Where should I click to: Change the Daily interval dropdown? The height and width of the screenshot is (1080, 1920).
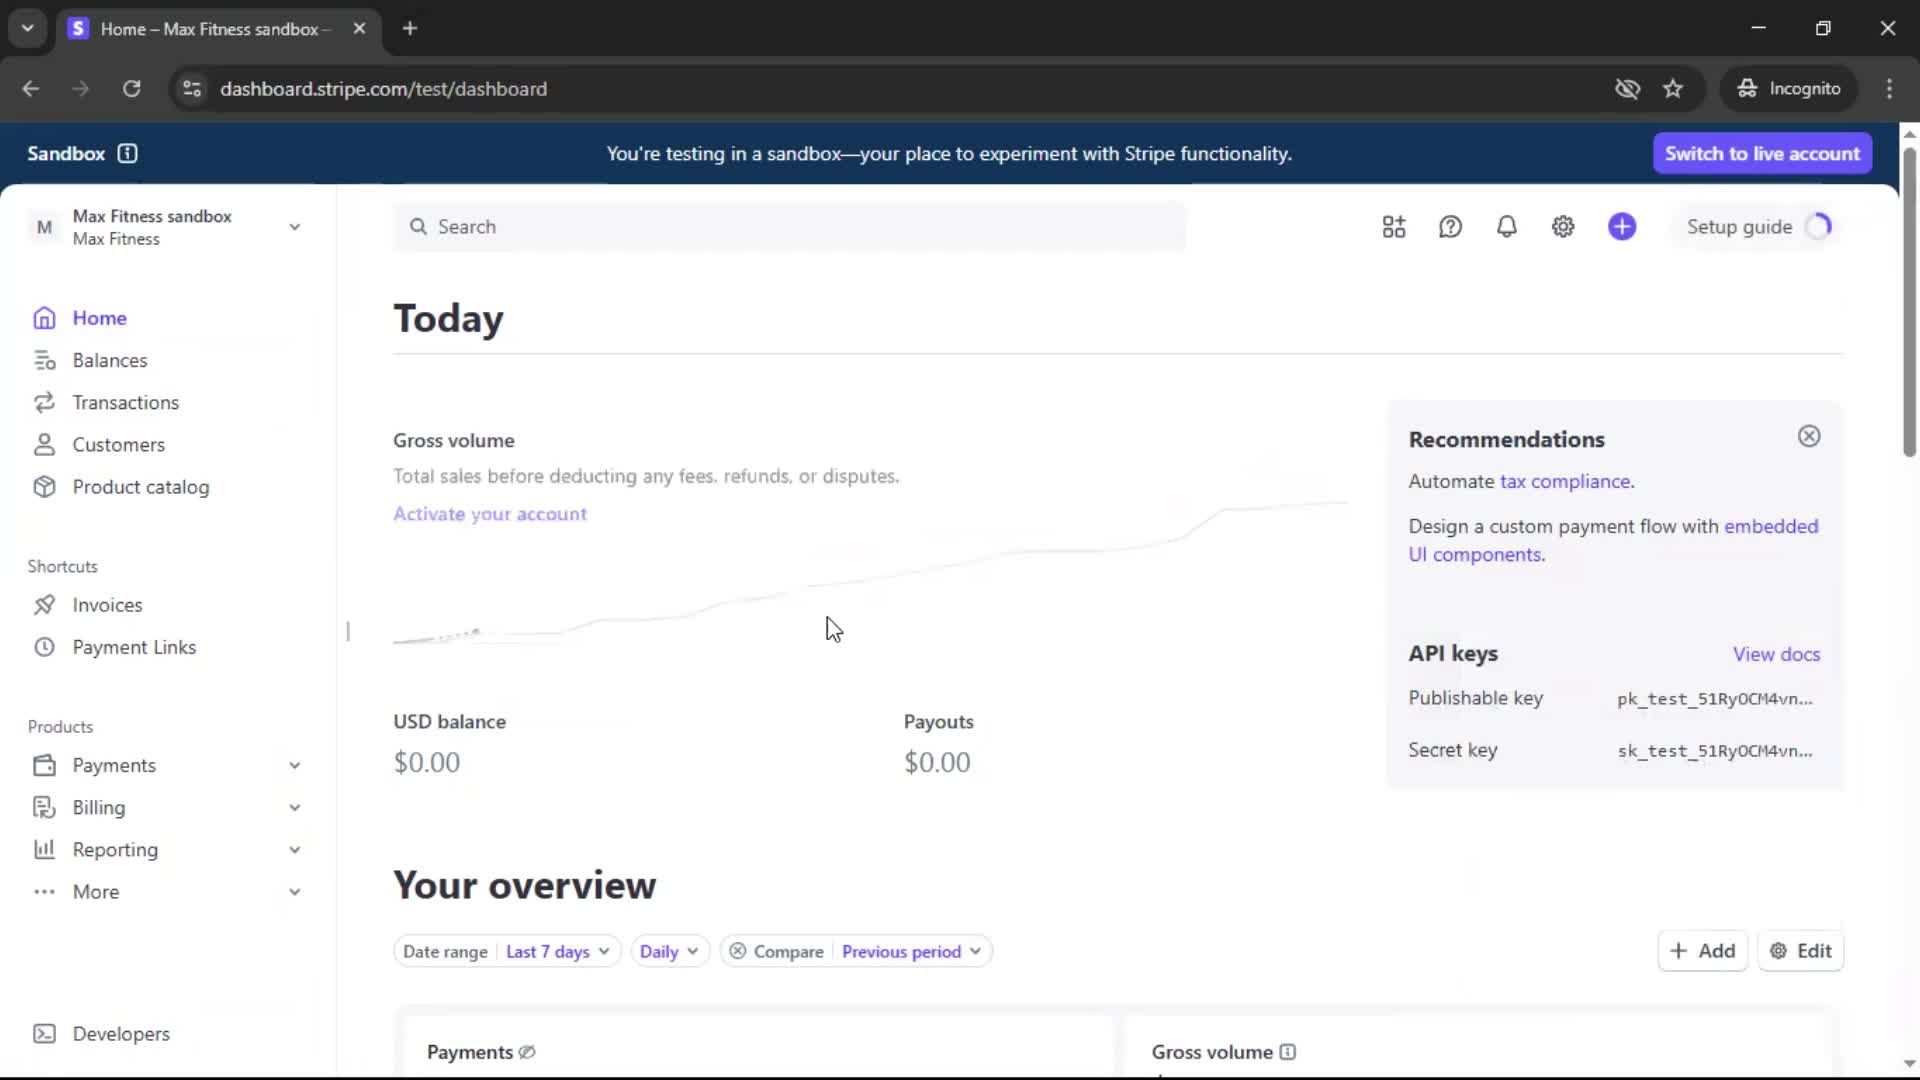pyautogui.click(x=669, y=951)
